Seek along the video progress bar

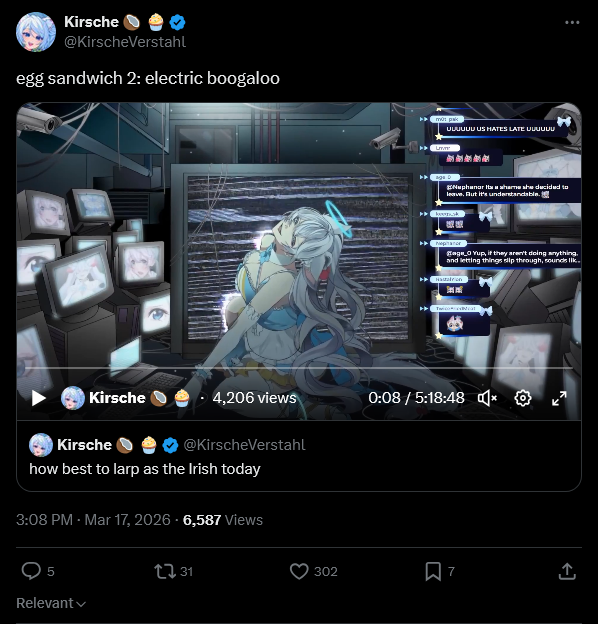pyautogui.click(x=299, y=368)
